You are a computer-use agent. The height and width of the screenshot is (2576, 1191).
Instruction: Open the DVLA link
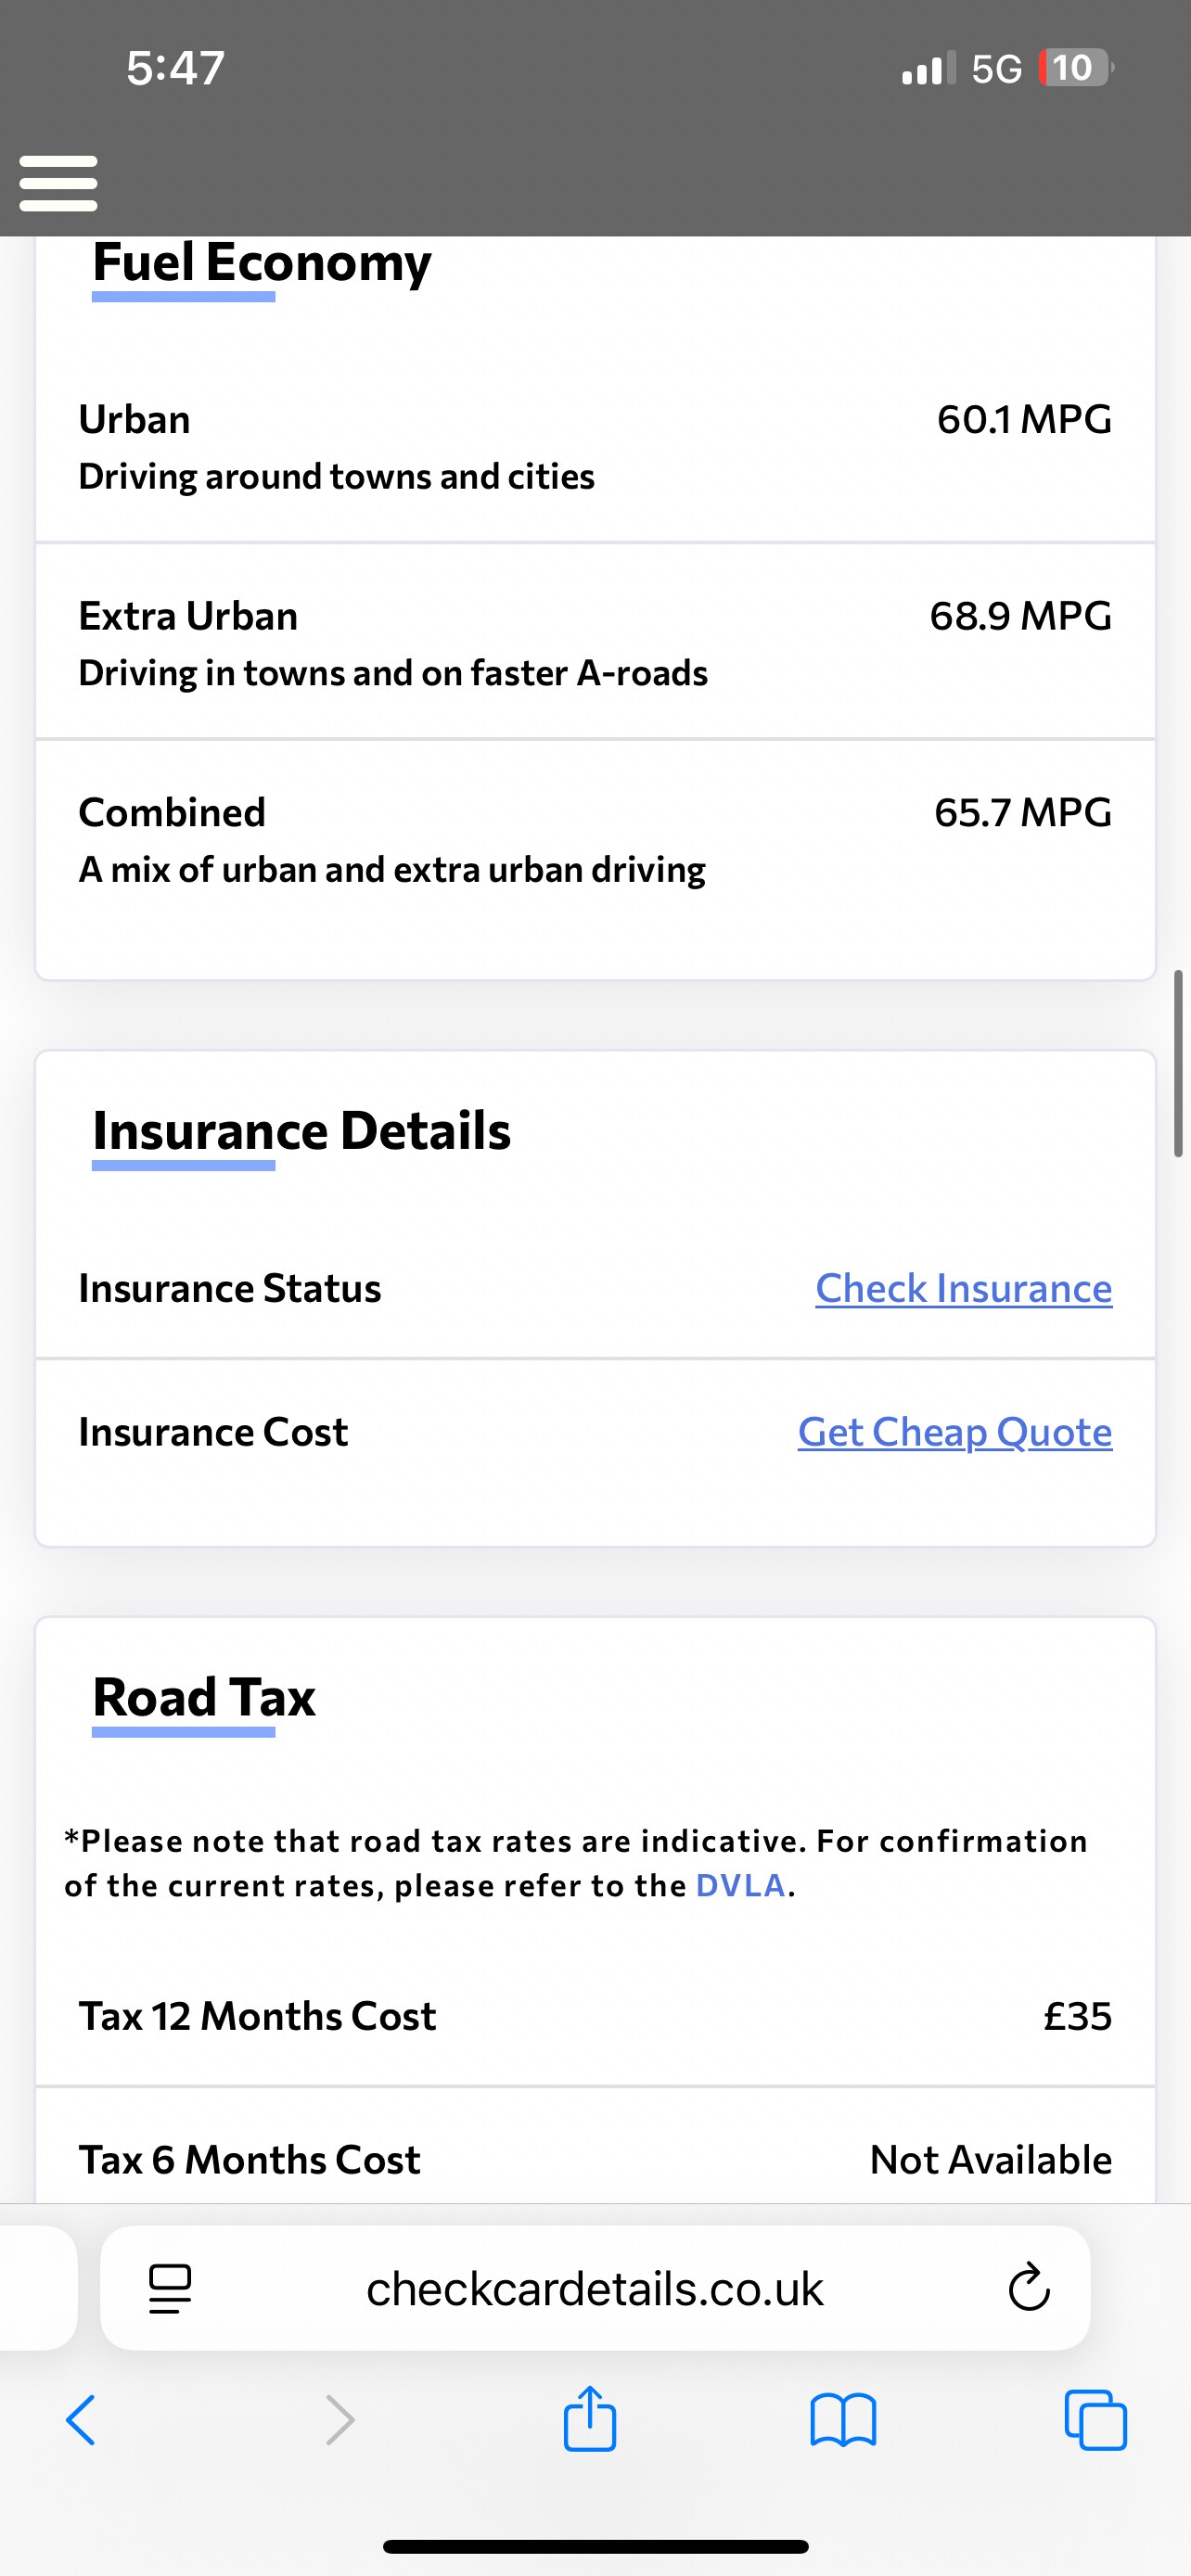pos(740,1885)
